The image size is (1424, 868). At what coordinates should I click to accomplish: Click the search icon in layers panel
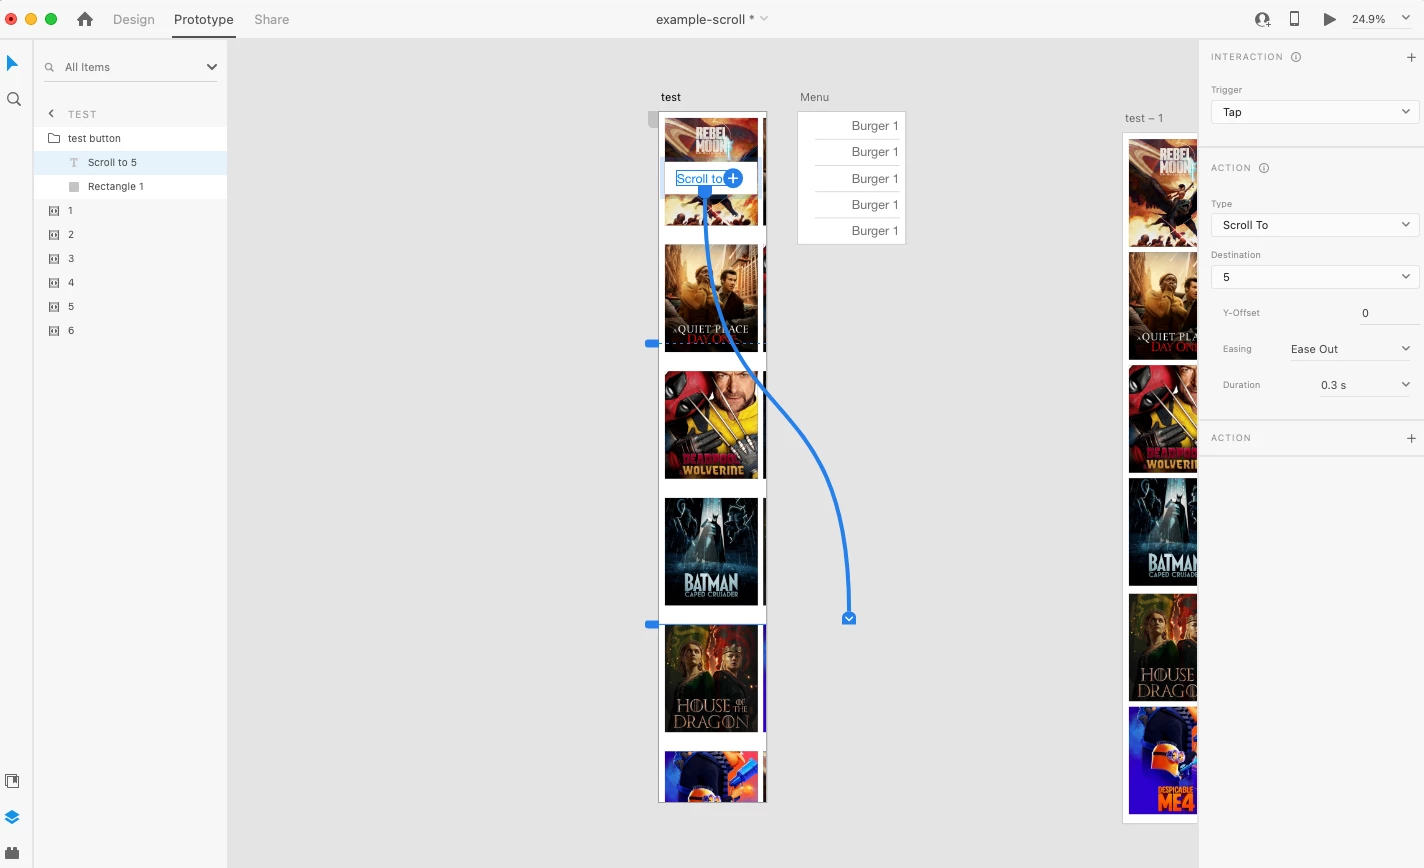coord(49,67)
